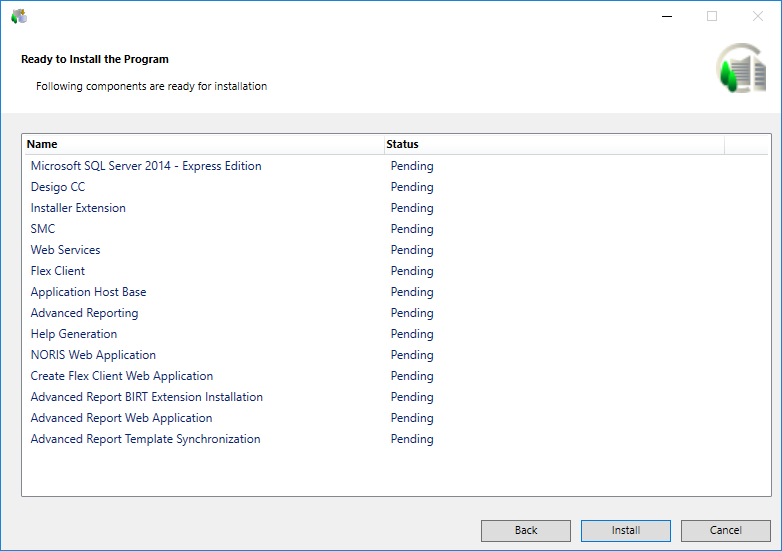Cancel the installation wizard
This screenshot has width=782, height=551.
pyautogui.click(x=725, y=530)
